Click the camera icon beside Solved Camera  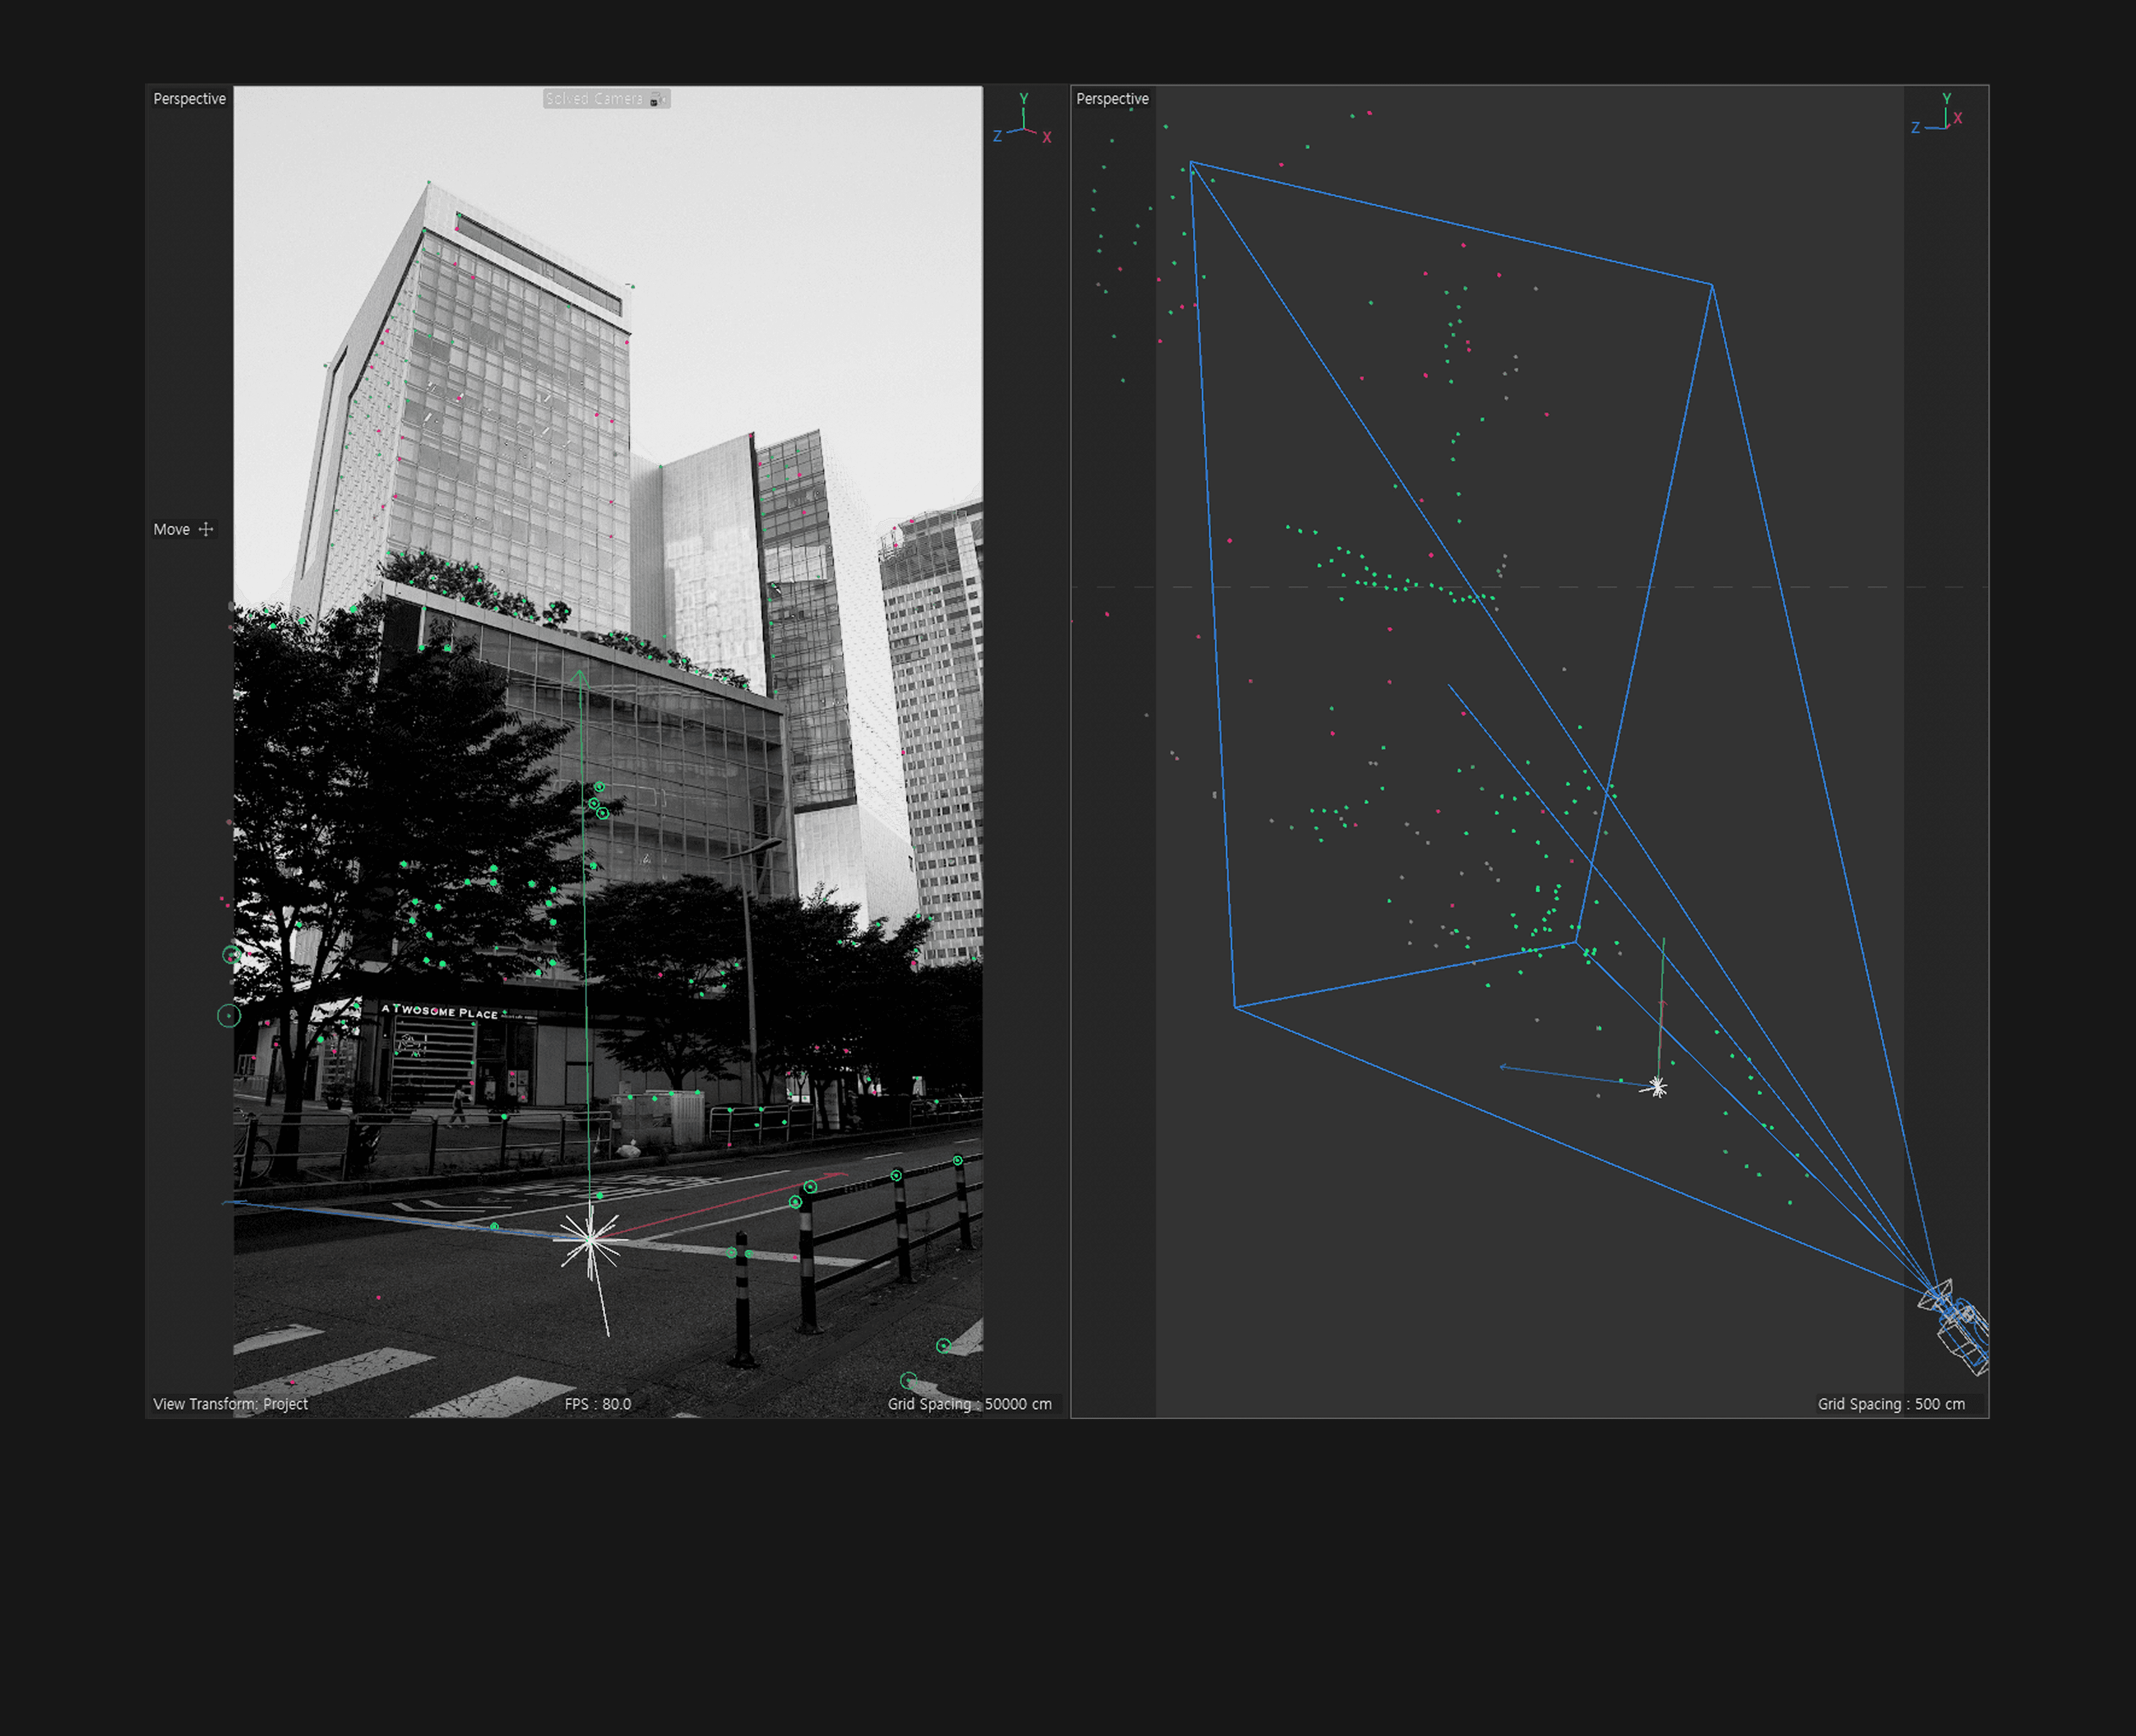coord(657,99)
